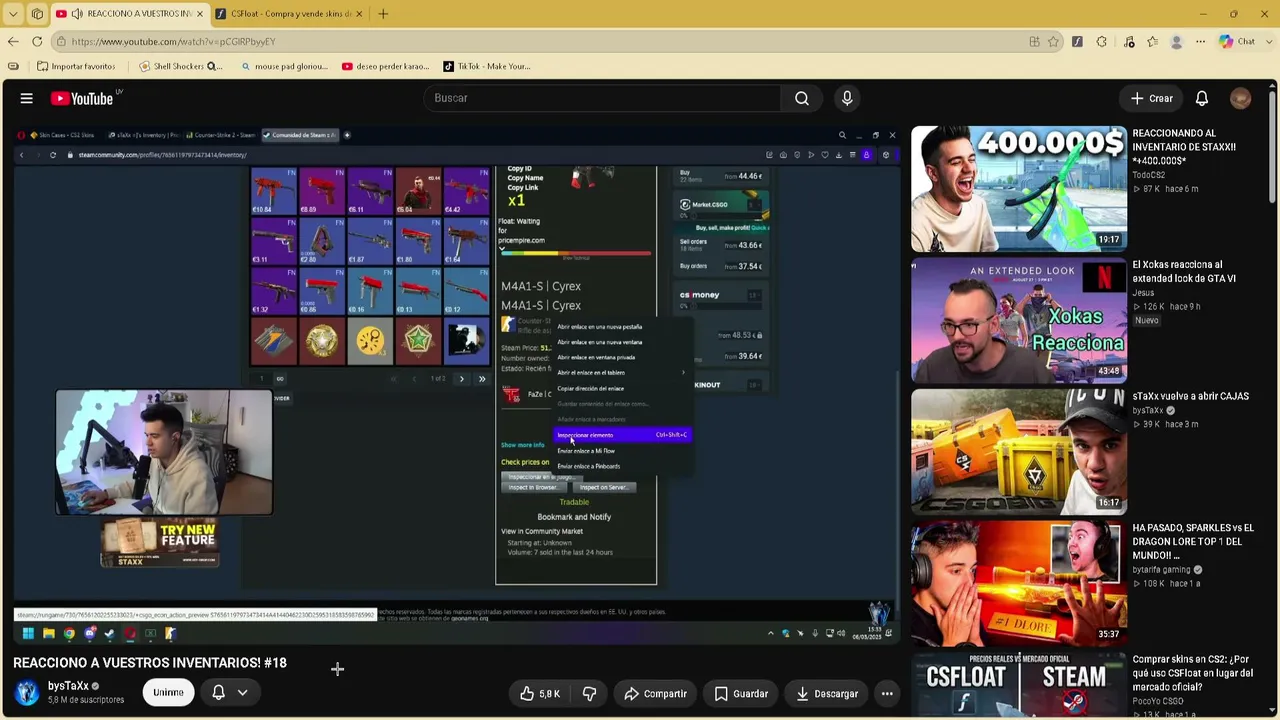
Task: Like the video with thumbs up
Action: click(x=540, y=693)
